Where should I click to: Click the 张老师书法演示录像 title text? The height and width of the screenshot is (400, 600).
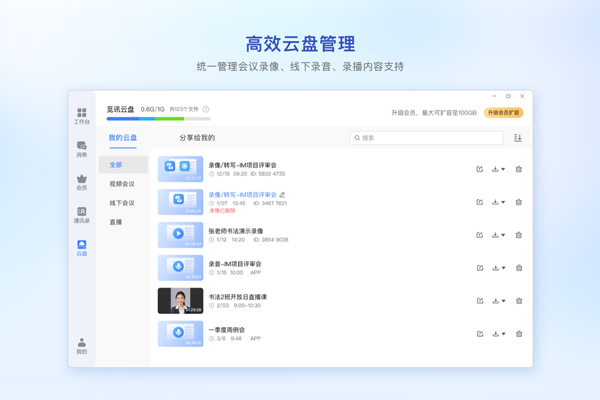[x=236, y=231]
